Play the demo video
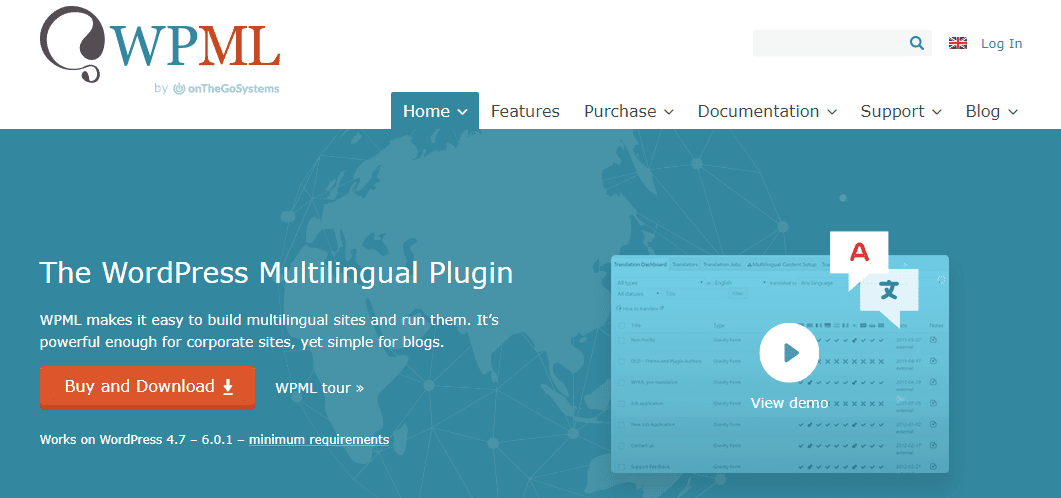This screenshot has height=498, width=1061. pos(789,353)
